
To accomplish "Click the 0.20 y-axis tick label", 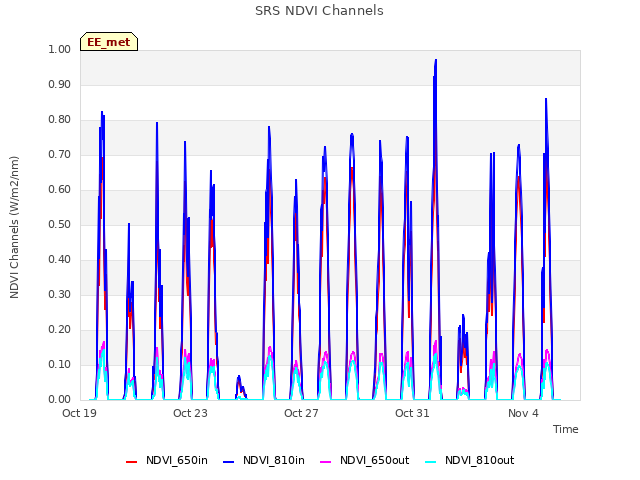I will click(x=60, y=329).
